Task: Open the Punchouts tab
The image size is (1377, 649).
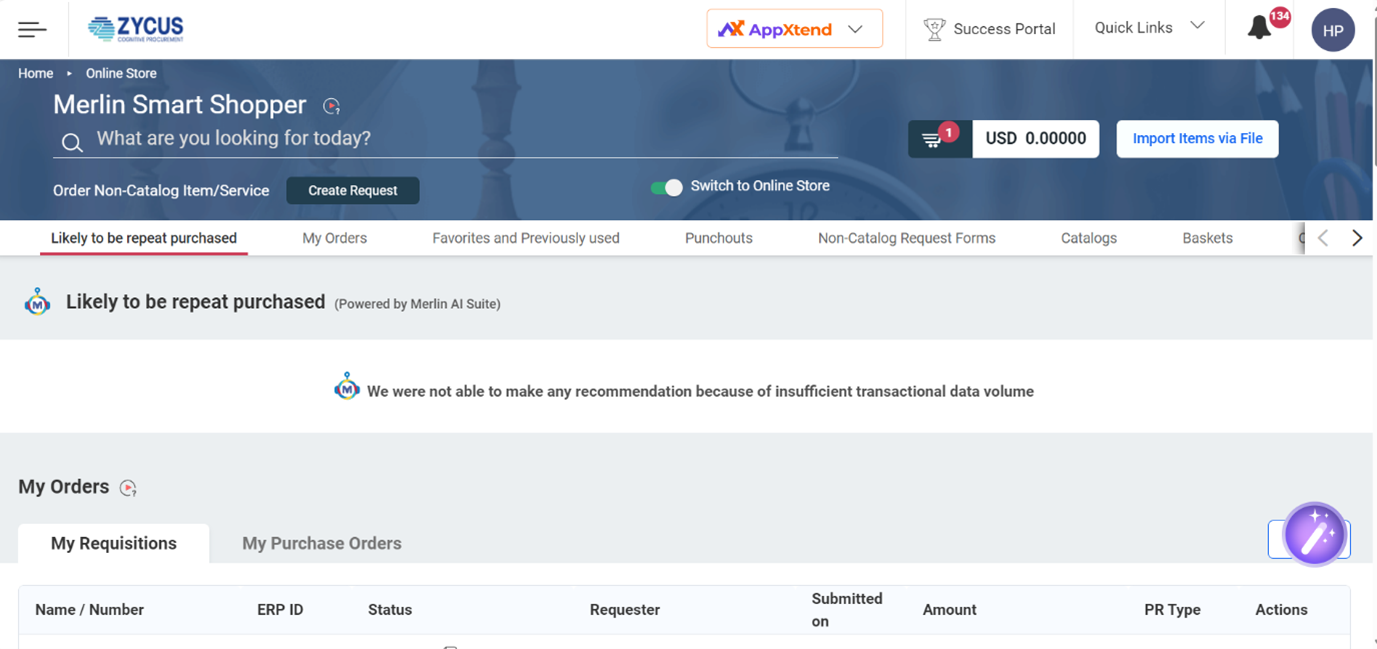Action: coord(718,238)
